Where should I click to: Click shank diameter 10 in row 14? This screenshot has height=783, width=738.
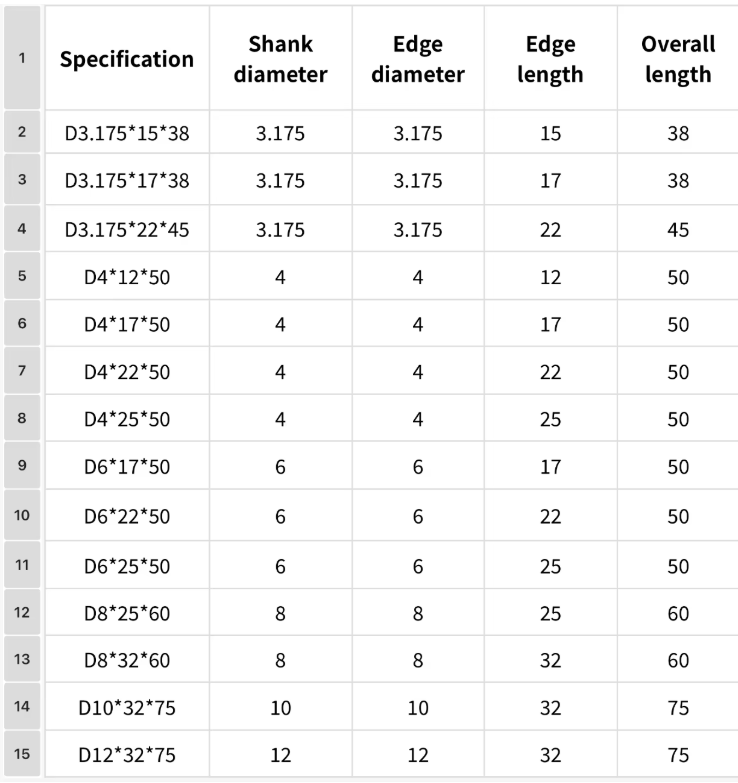(x=280, y=708)
